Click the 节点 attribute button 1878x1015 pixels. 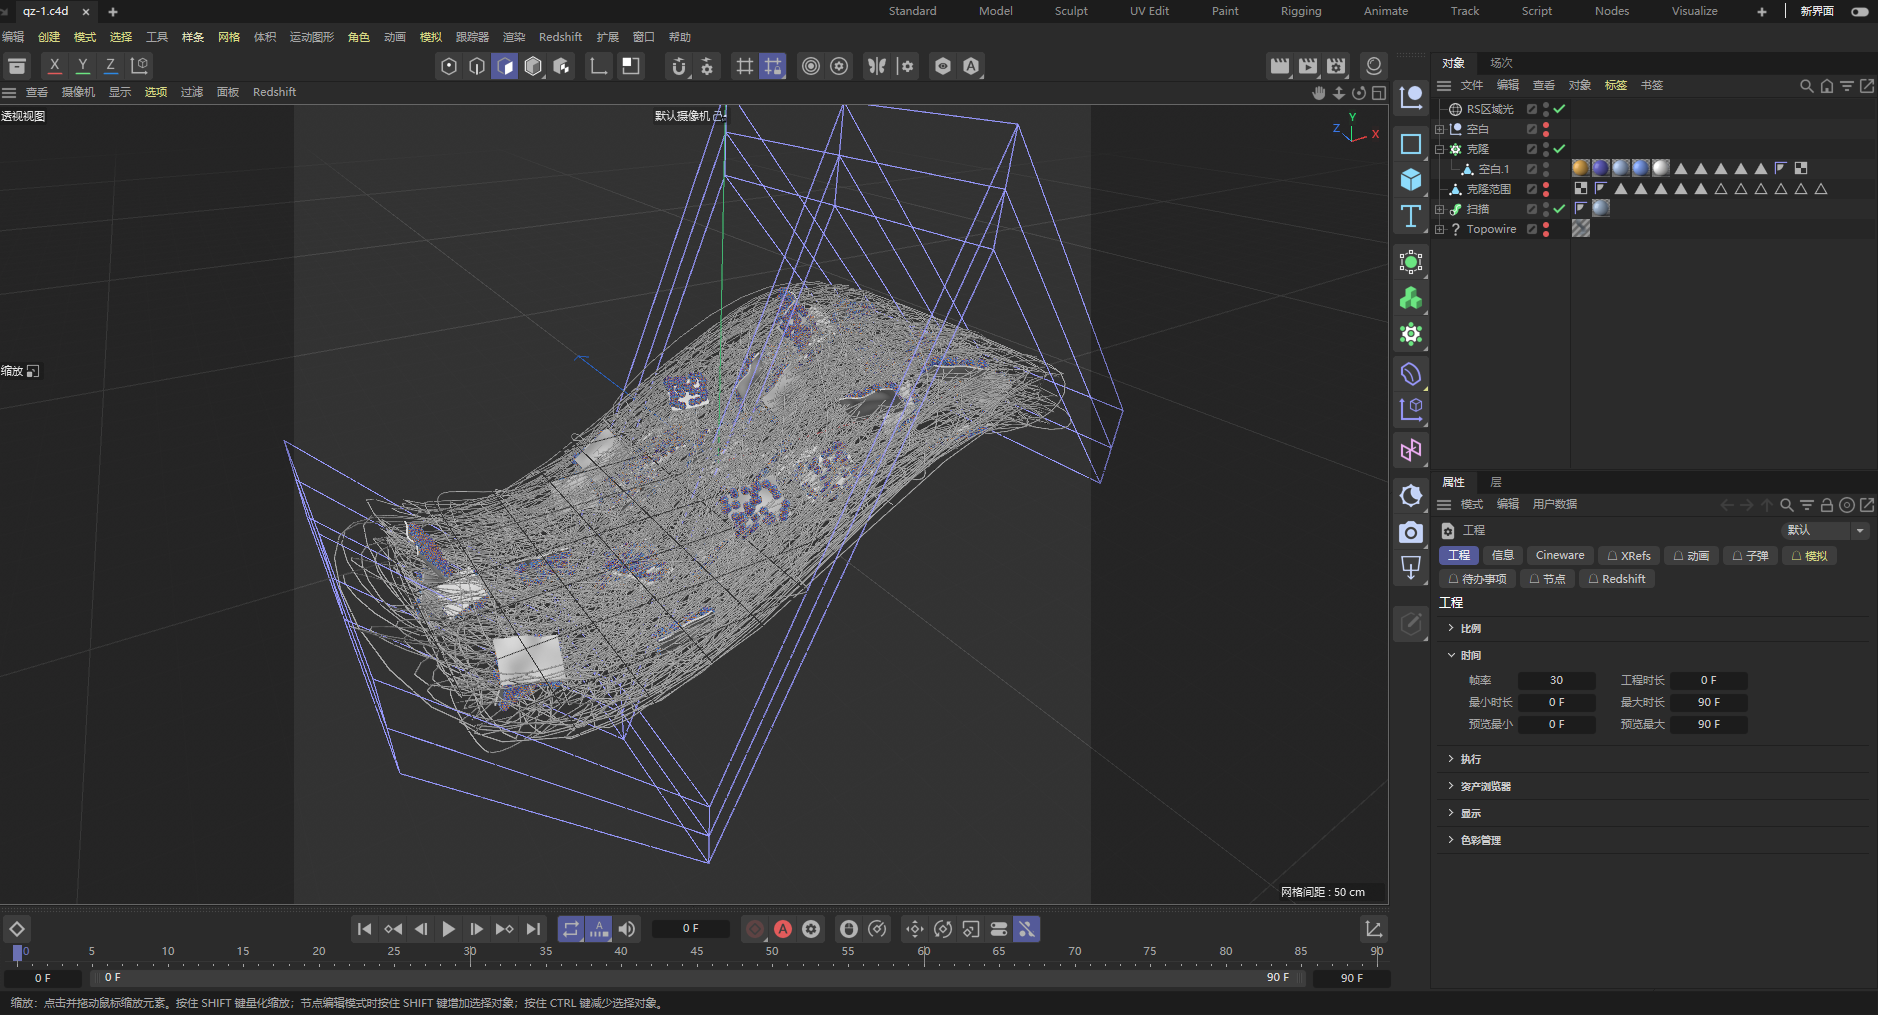coord(1548,579)
